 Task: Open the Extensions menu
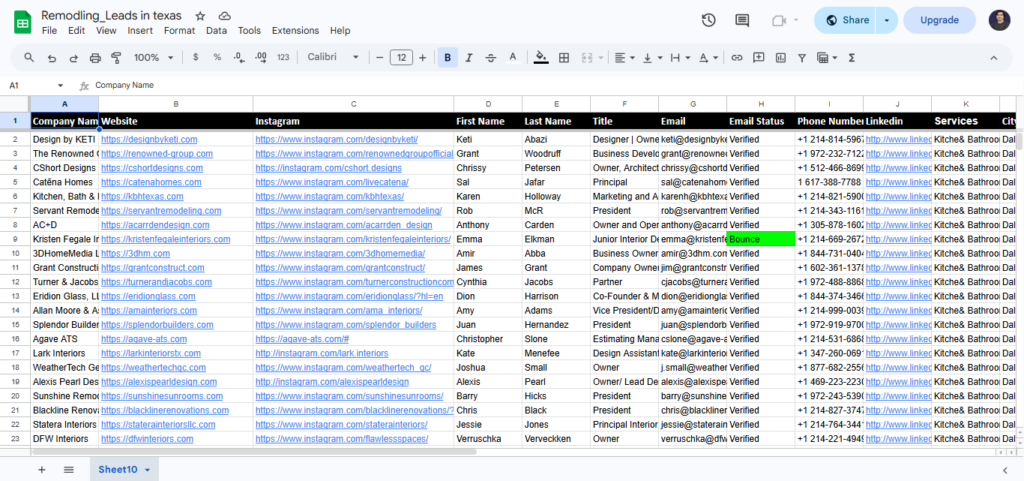point(295,31)
